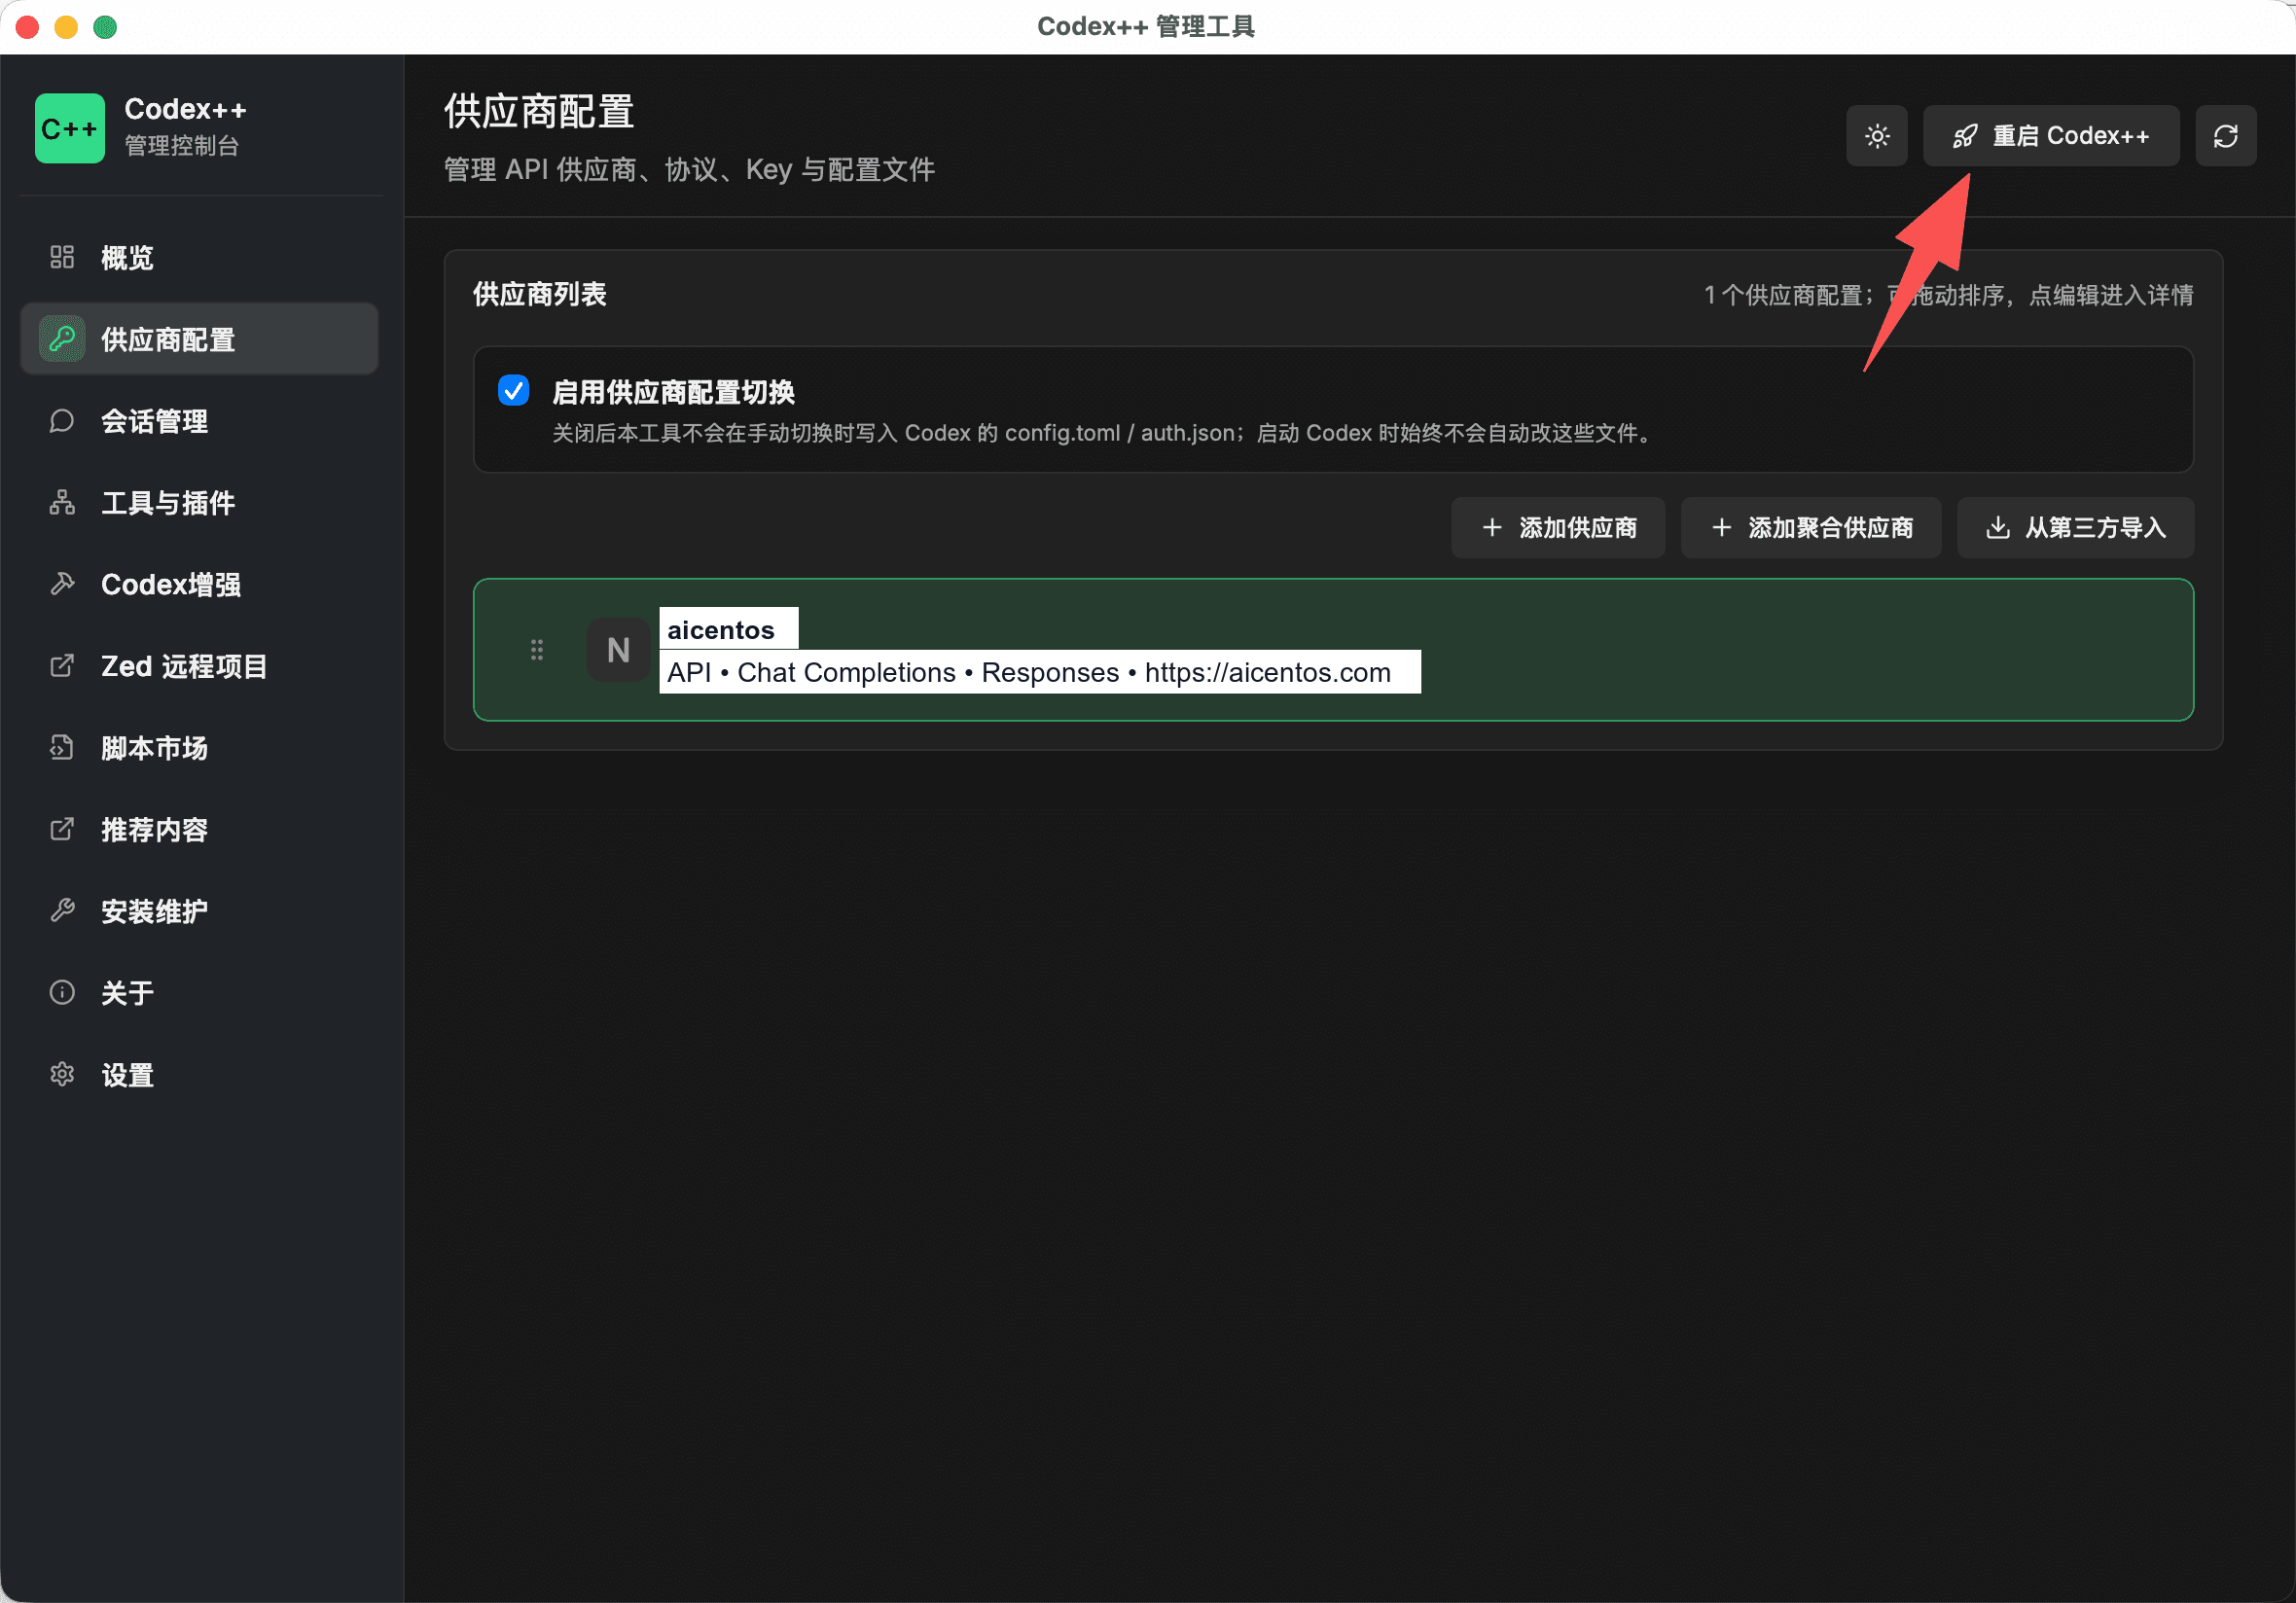Open 推荐内容 sidebar entry
The height and width of the screenshot is (1603, 2296).
(x=199, y=829)
